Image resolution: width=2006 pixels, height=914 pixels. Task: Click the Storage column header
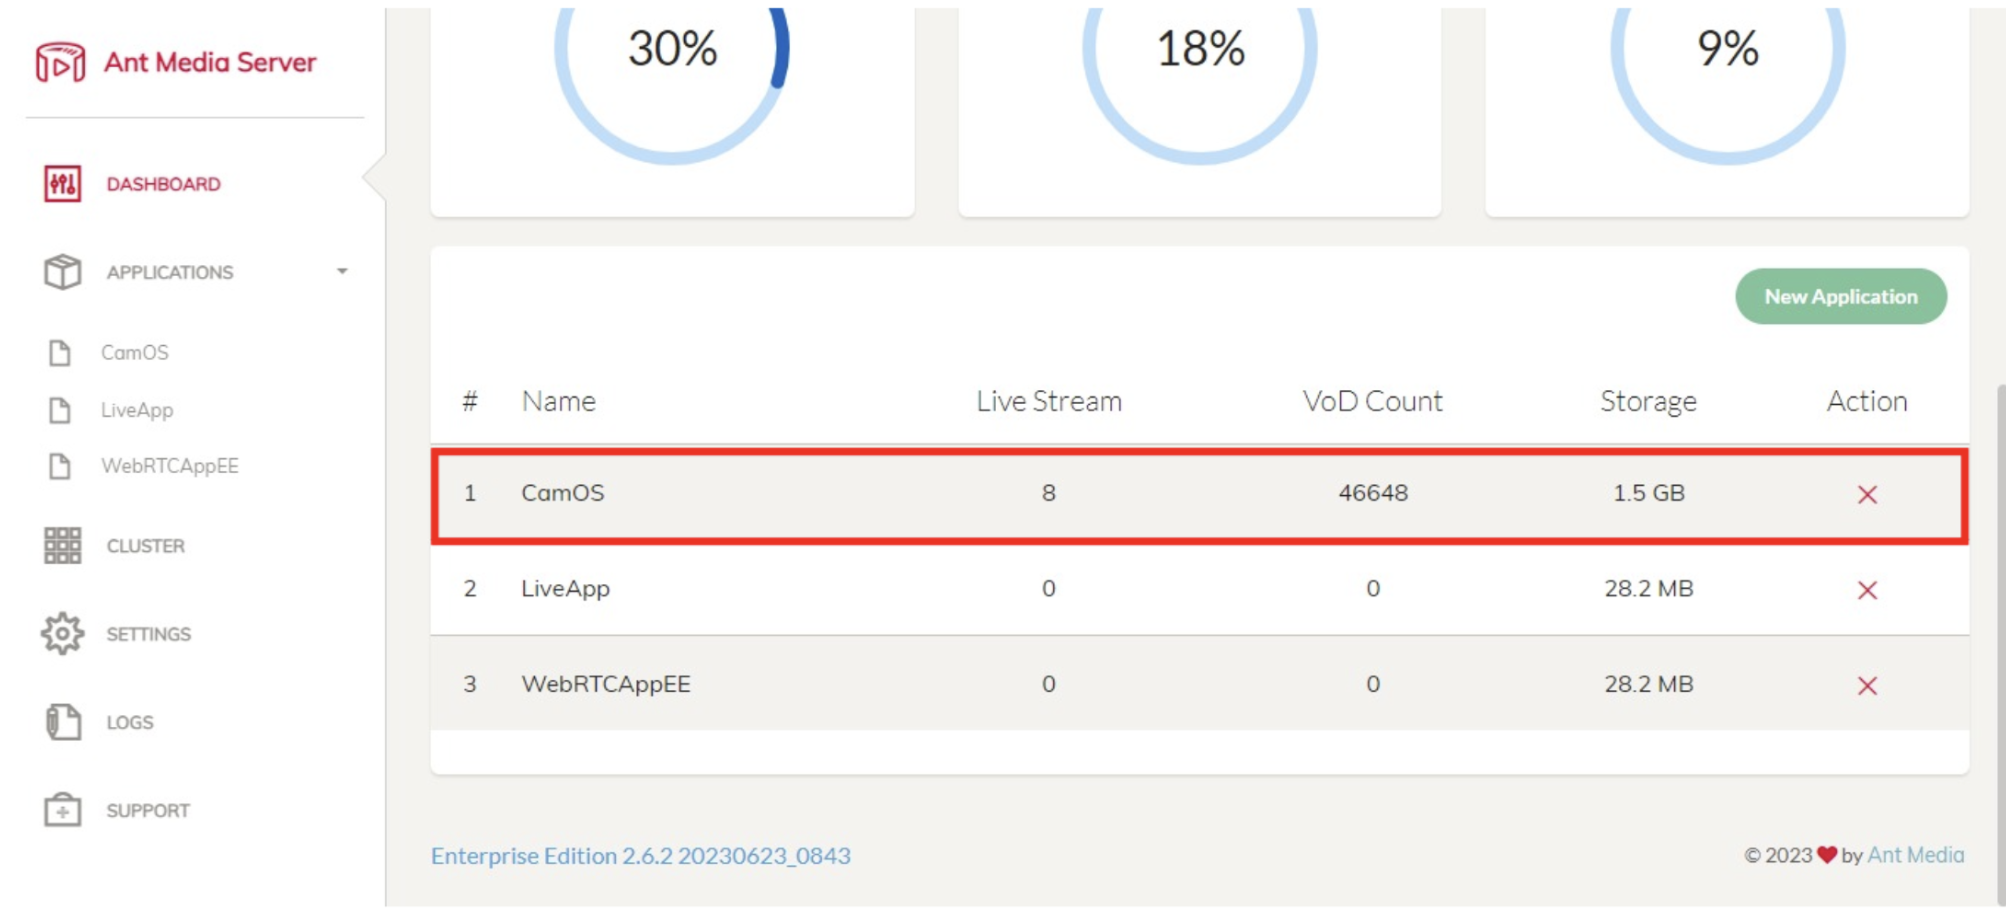pos(1649,401)
